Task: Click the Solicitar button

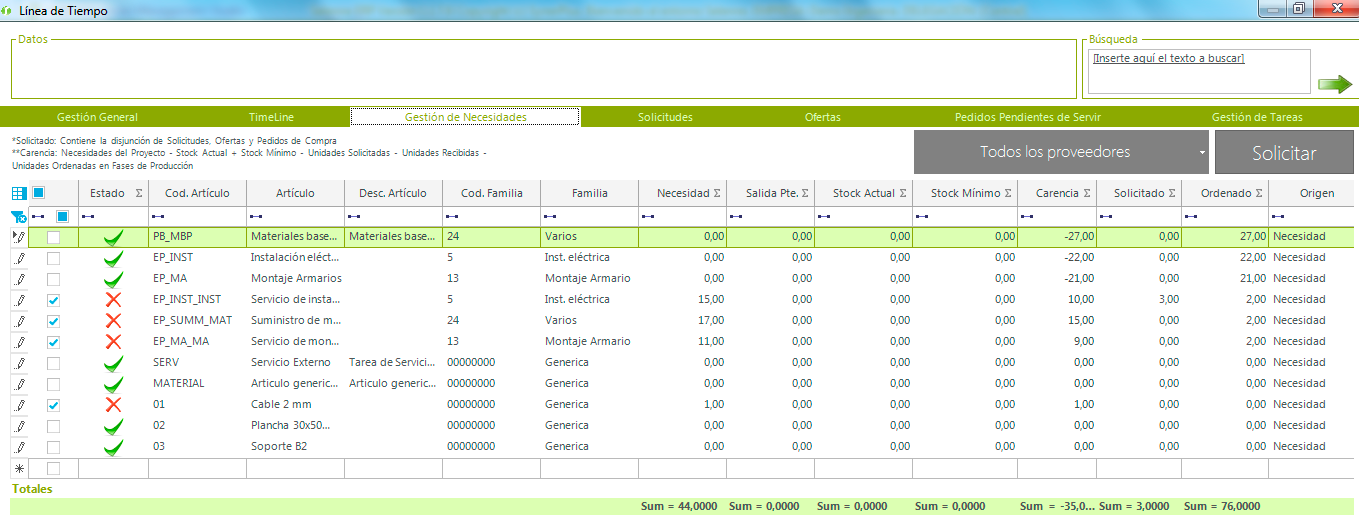Action: [1284, 152]
